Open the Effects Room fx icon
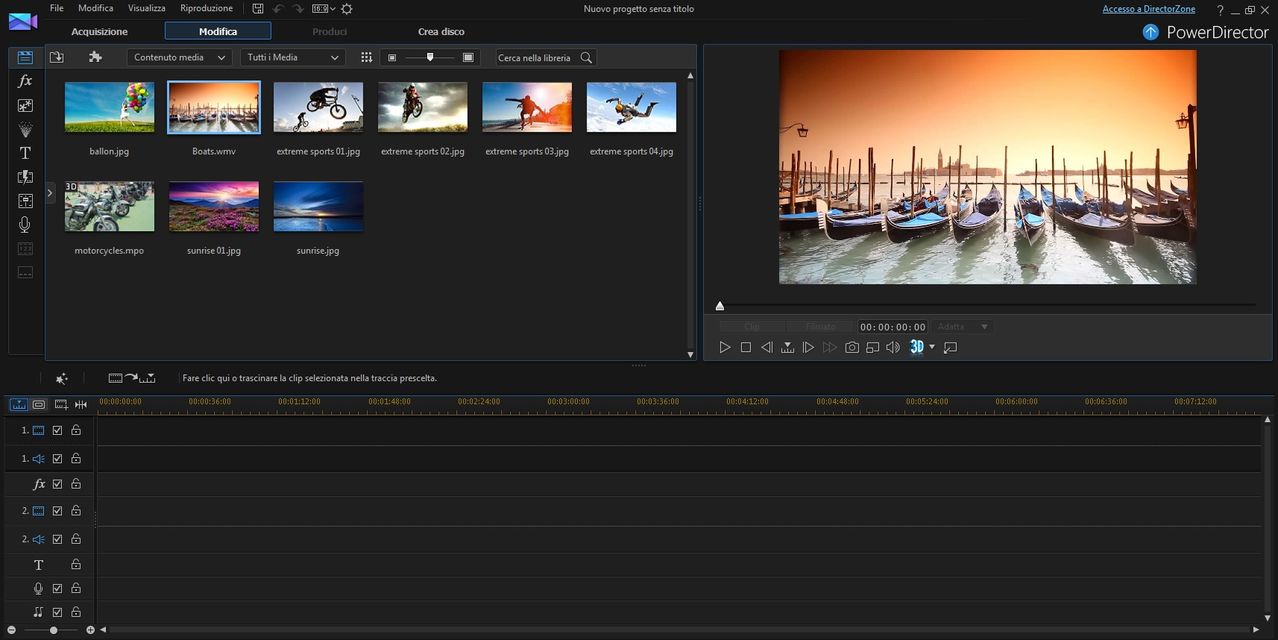 click(x=25, y=81)
